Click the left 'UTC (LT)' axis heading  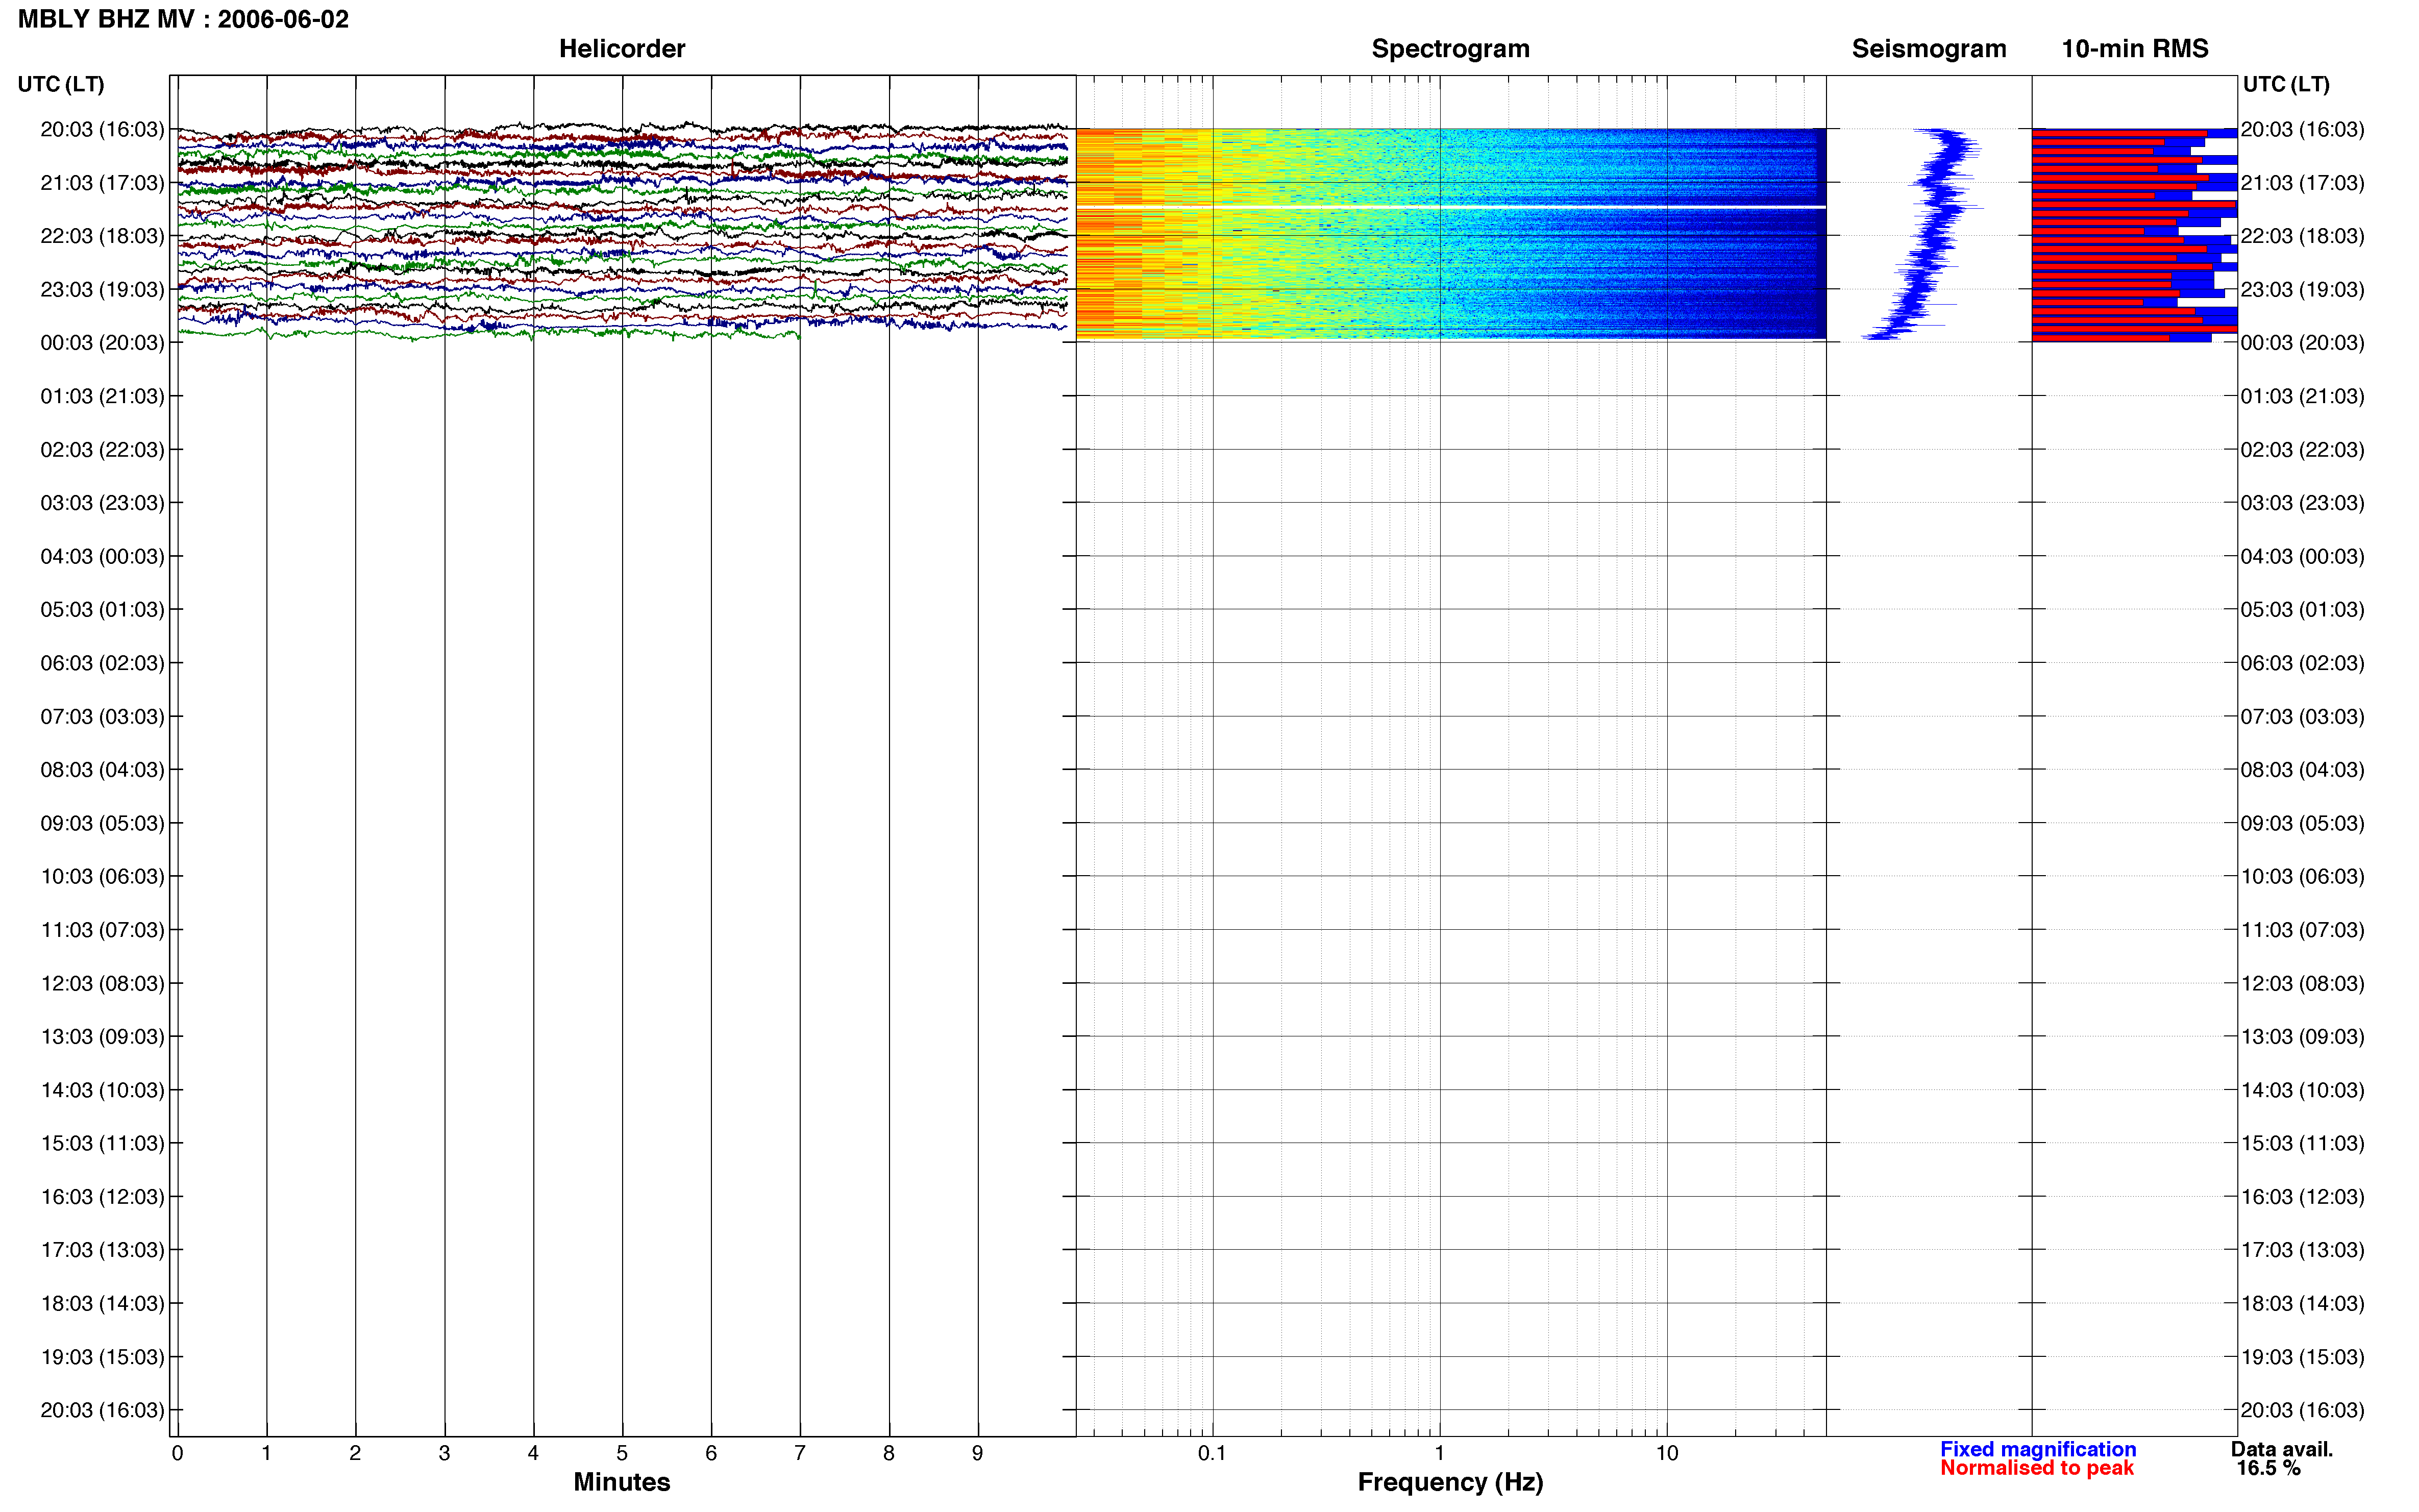pyautogui.click(x=61, y=84)
